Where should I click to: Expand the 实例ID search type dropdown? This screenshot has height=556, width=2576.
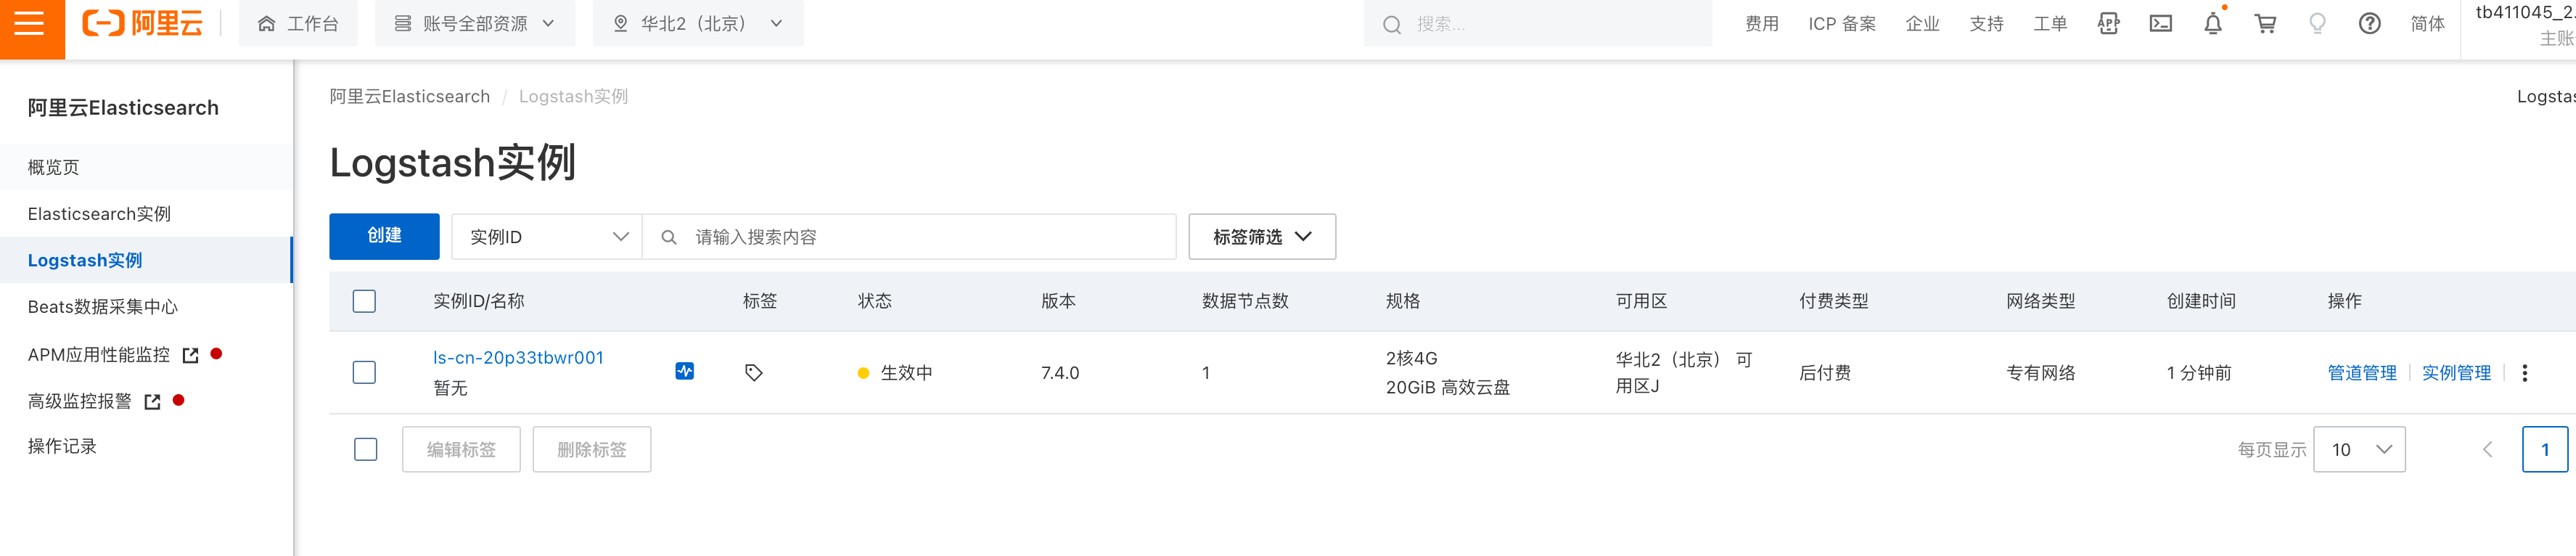click(x=547, y=237)
